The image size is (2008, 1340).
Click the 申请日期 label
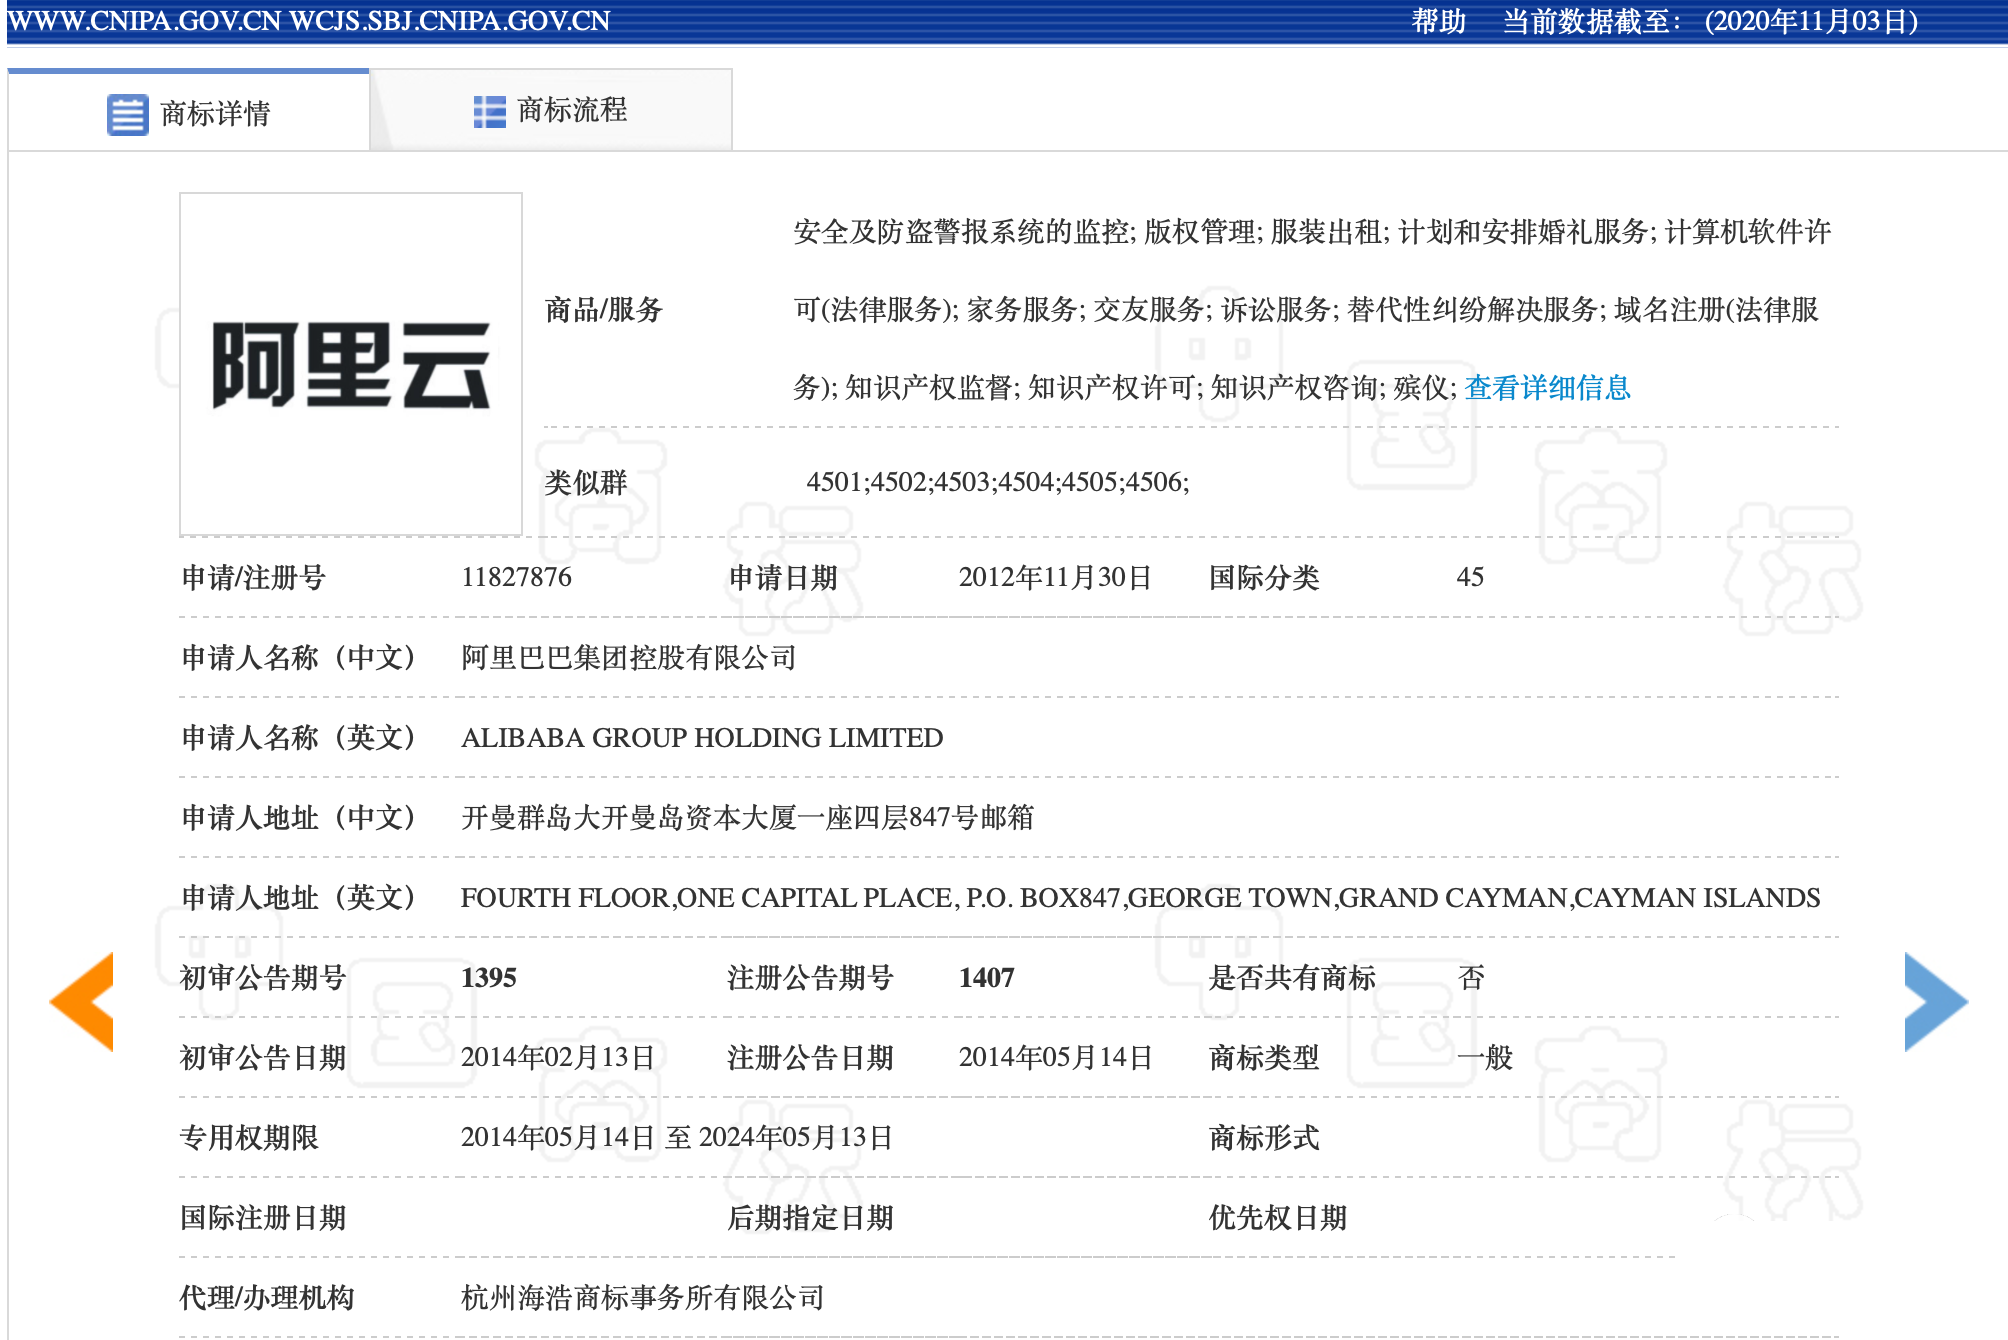pos(783,577)
